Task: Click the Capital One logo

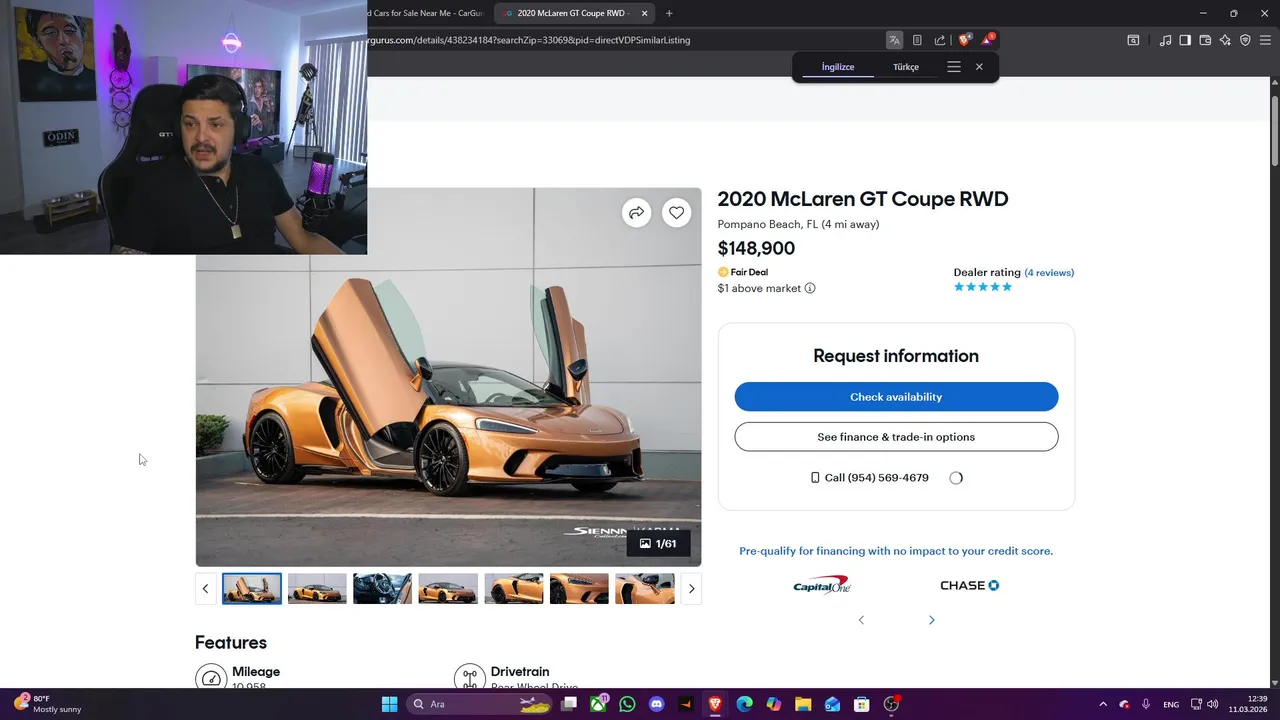Action: [x=821, y=585]
